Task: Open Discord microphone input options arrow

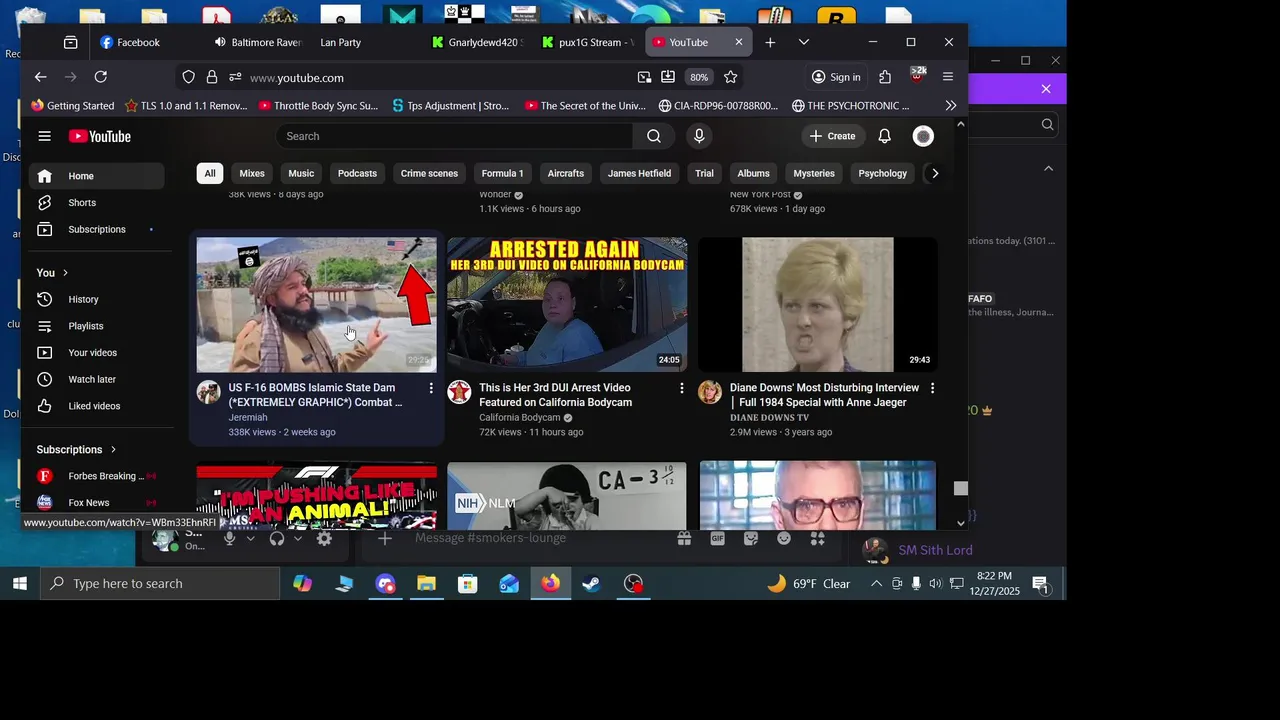Action: click(x=250, y=539)
